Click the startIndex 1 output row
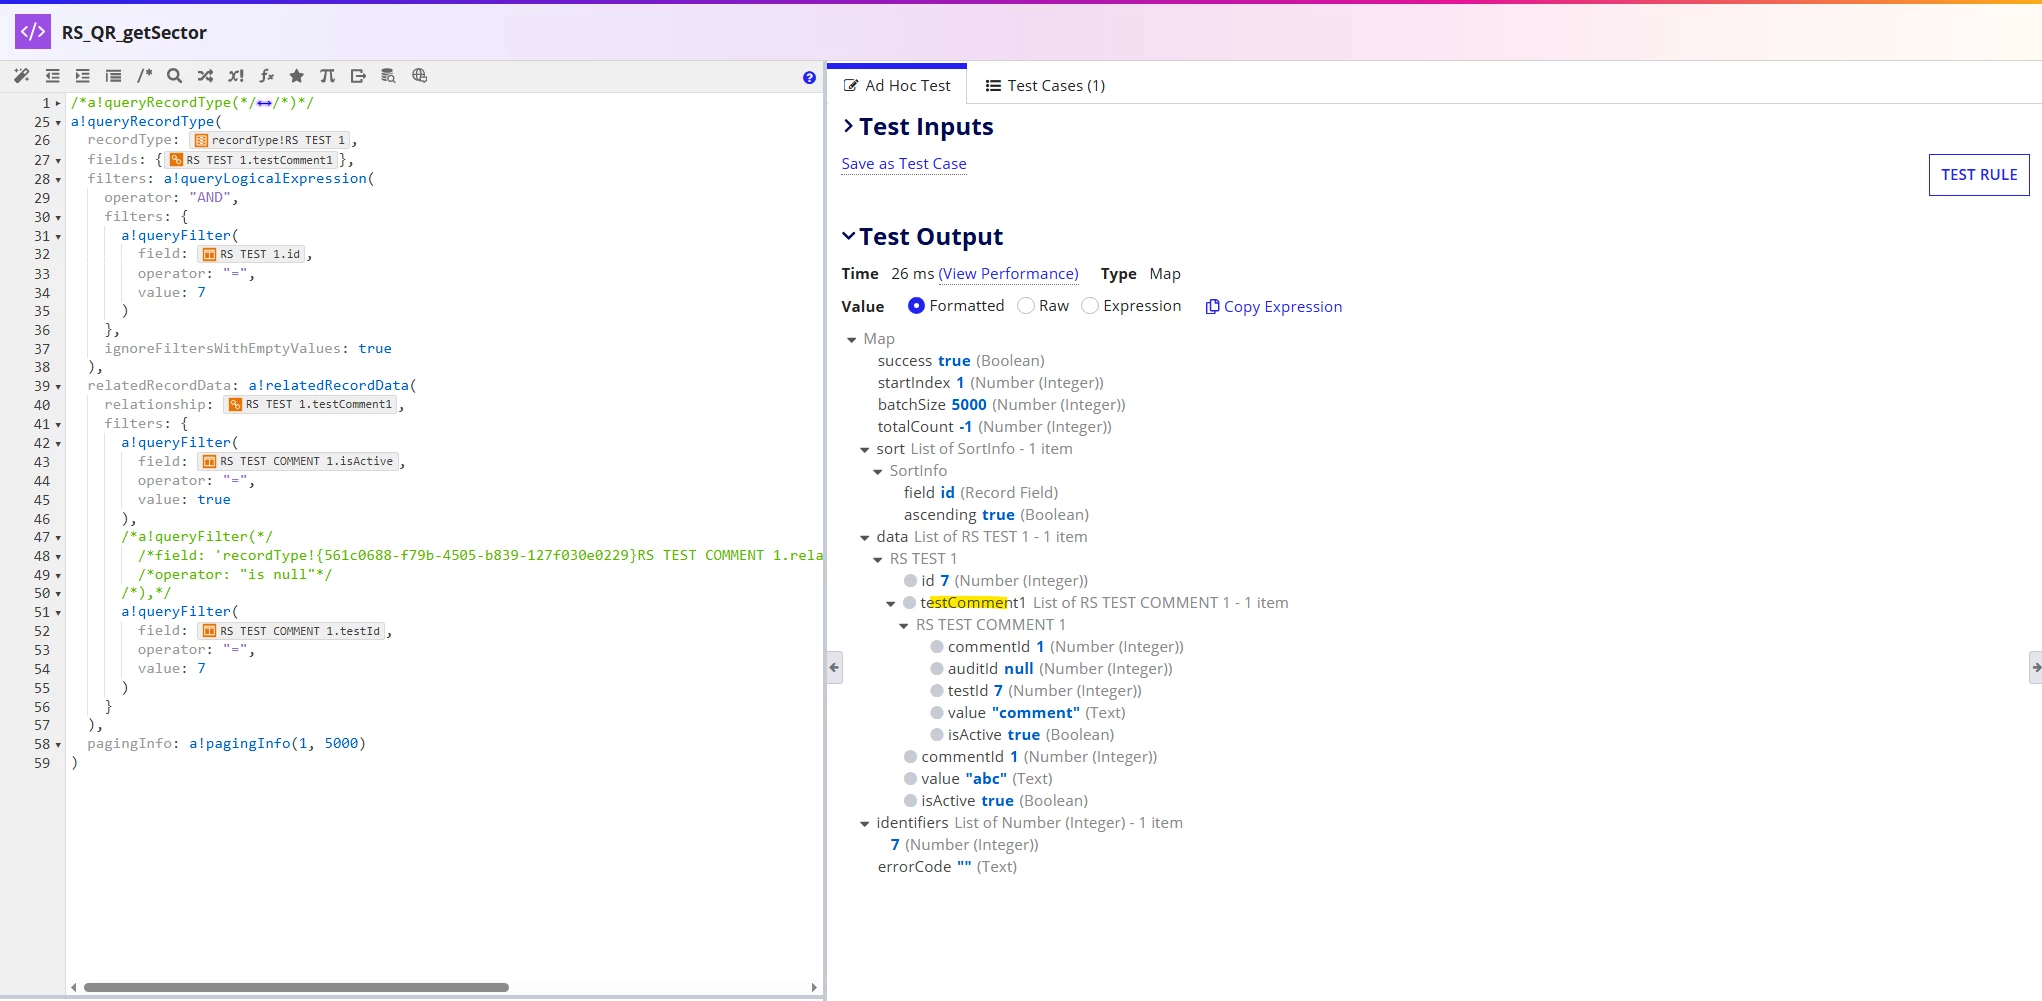 990,383
